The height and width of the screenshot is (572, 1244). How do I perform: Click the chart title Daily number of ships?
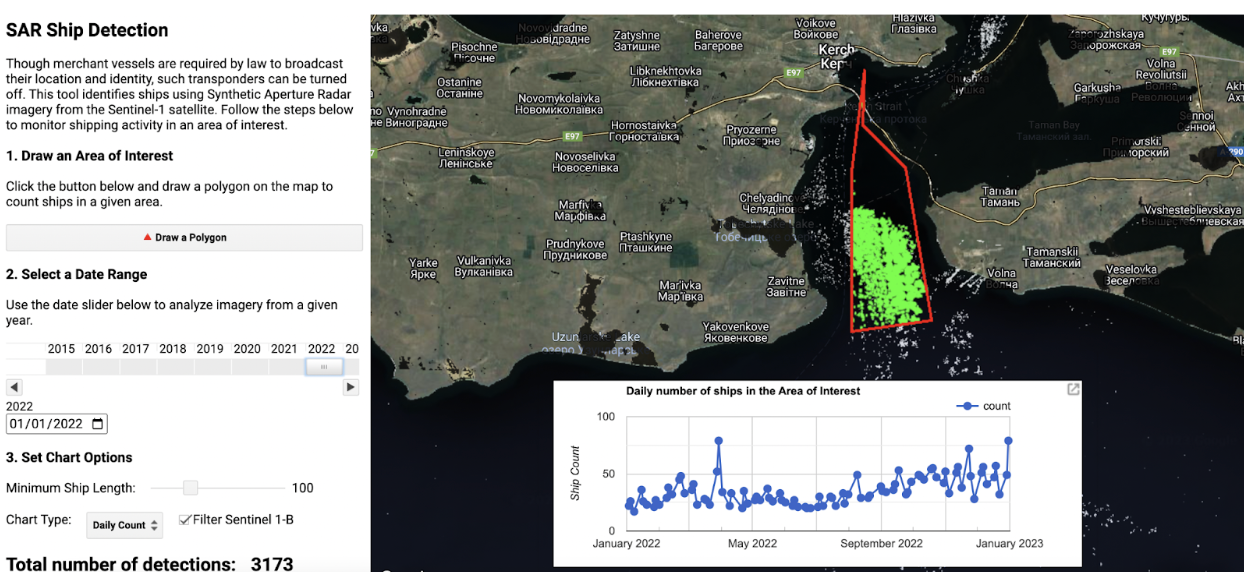pos(743,391)
